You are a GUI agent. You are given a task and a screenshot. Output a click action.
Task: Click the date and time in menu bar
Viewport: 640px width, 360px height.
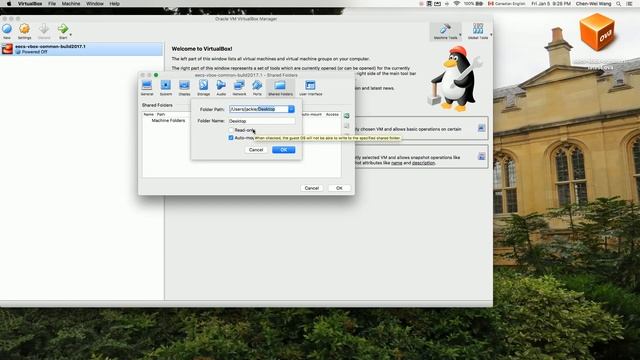point(551,4)
